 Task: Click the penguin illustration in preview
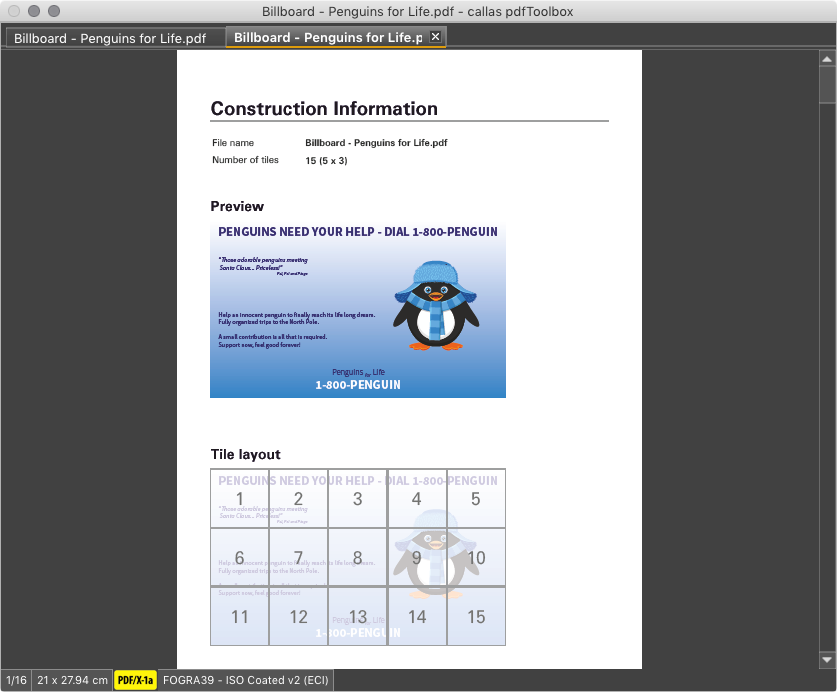click(436, 305)
